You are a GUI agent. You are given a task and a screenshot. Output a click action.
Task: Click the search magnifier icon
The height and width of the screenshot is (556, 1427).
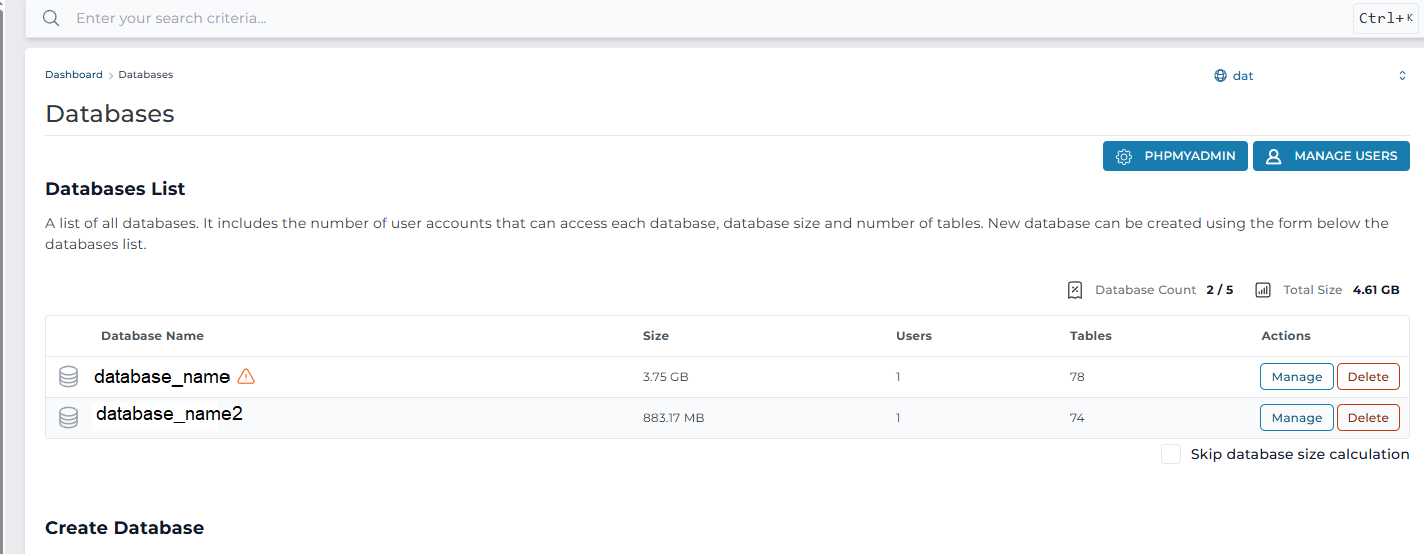click(51, 19)
